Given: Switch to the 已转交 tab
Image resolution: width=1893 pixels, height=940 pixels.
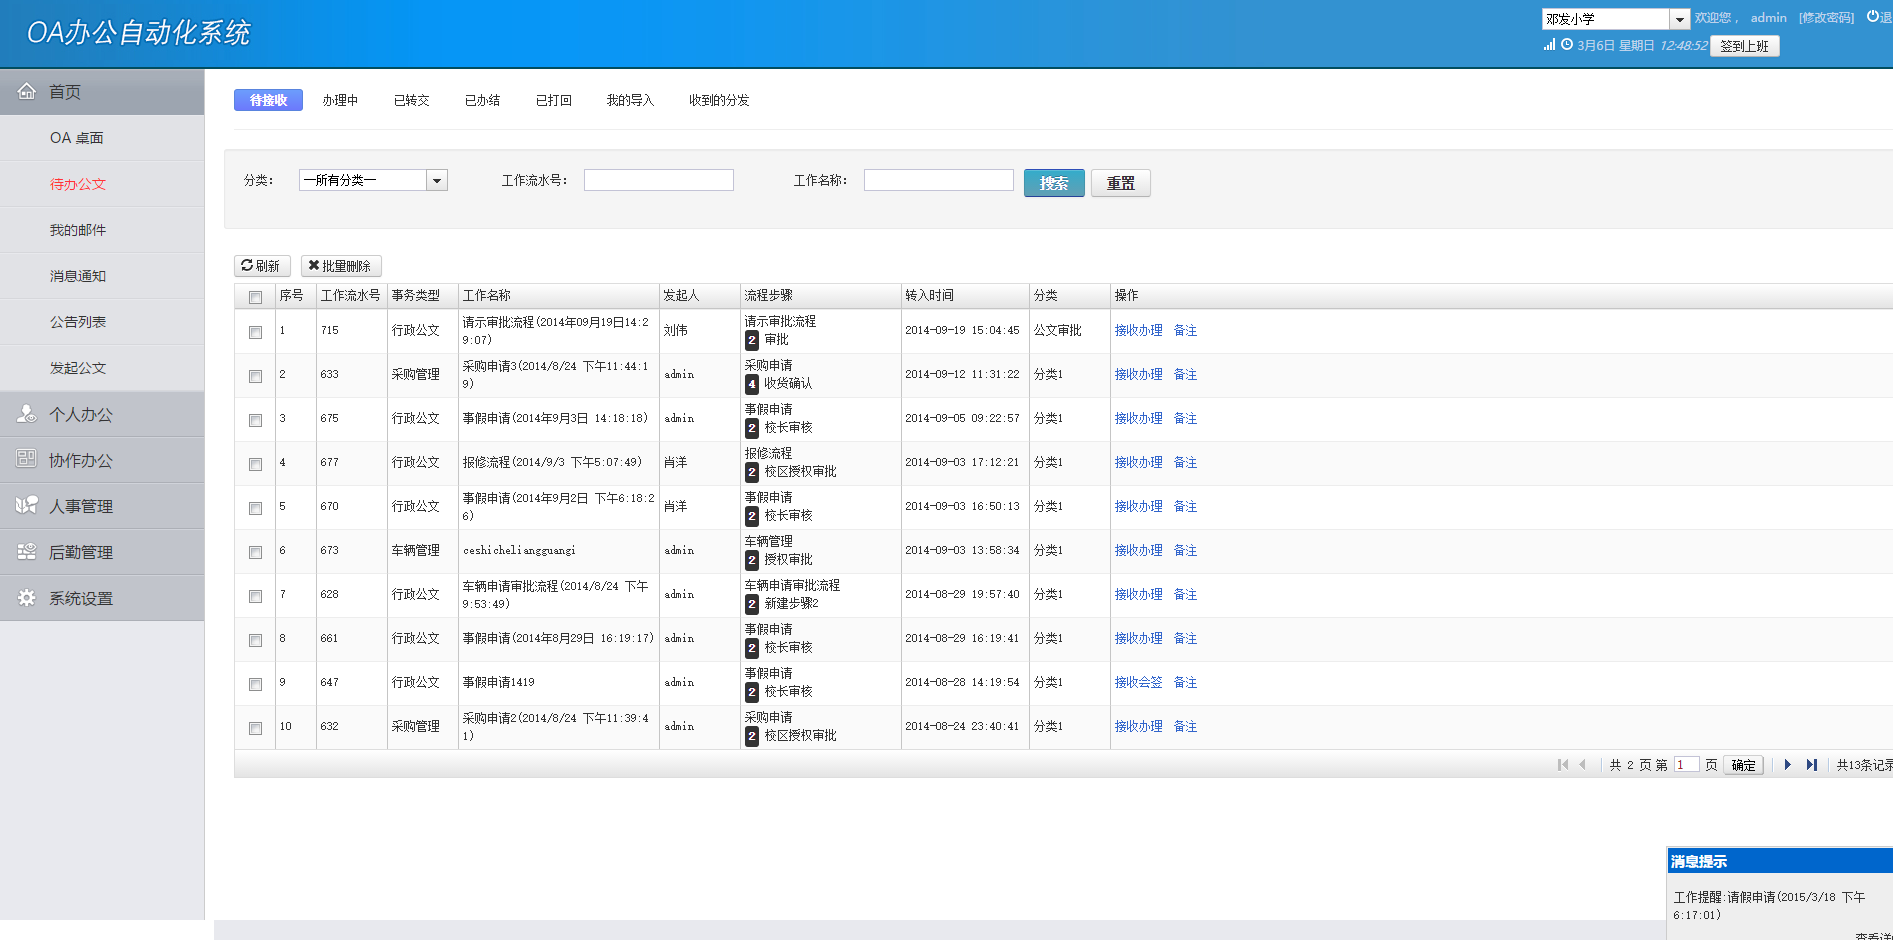Looking at the screenshot, I should pyautogui.click(x=411, y=100).
